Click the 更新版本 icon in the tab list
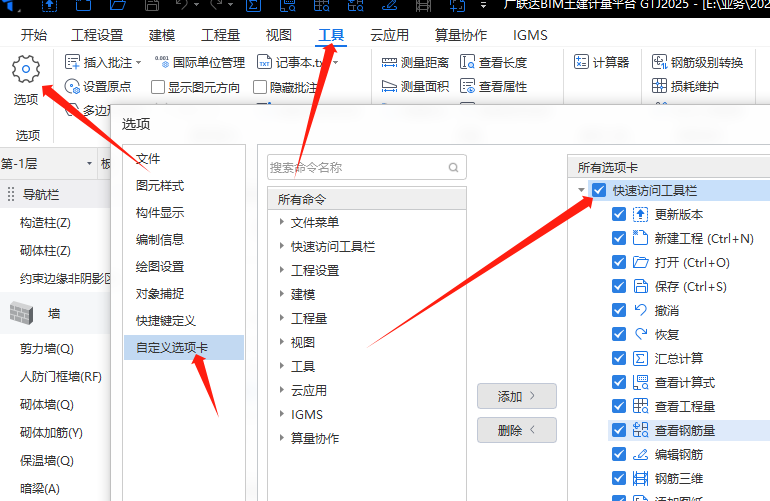The height and width of the screenshot is (501, 770). coord(640,215)
